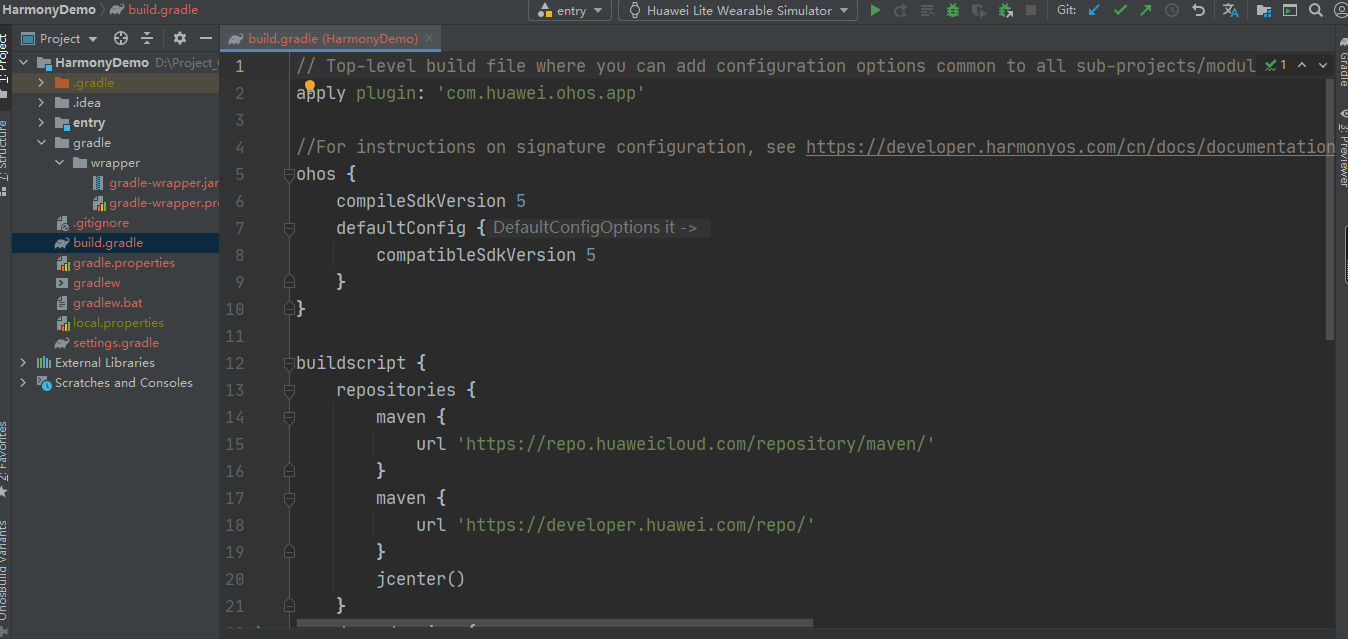Click the gray Stop square button
1348x639 pixels.
(1031, 11)
